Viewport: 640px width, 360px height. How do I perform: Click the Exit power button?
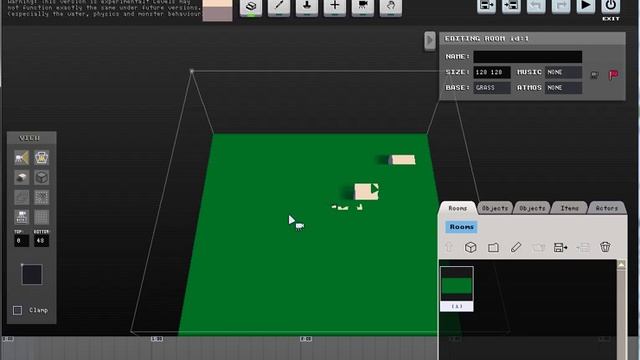611,6
